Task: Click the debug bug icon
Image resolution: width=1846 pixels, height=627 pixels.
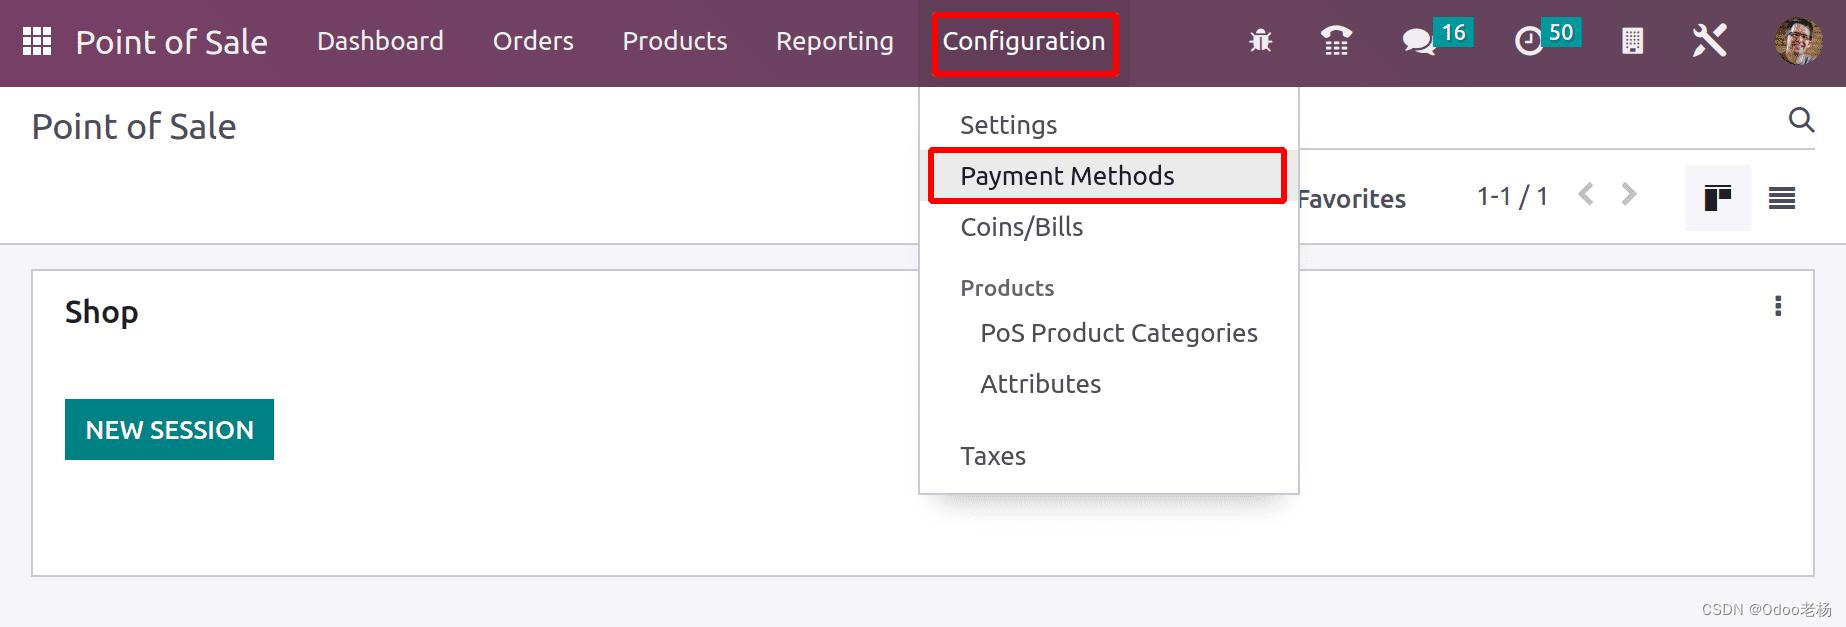Action: point(1260,41)
